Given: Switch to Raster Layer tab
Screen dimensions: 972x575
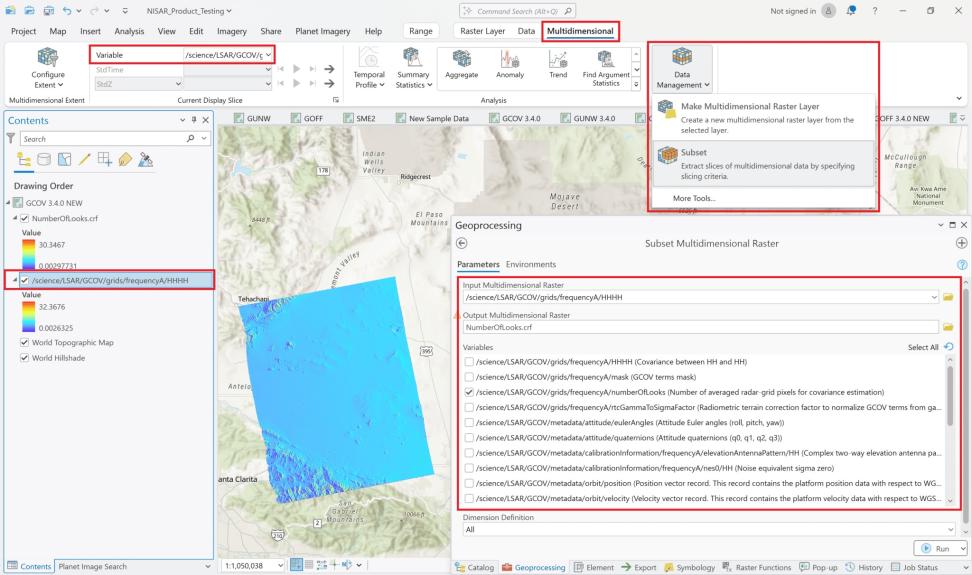Looking at the screenshot, I should tap(482, 31).
